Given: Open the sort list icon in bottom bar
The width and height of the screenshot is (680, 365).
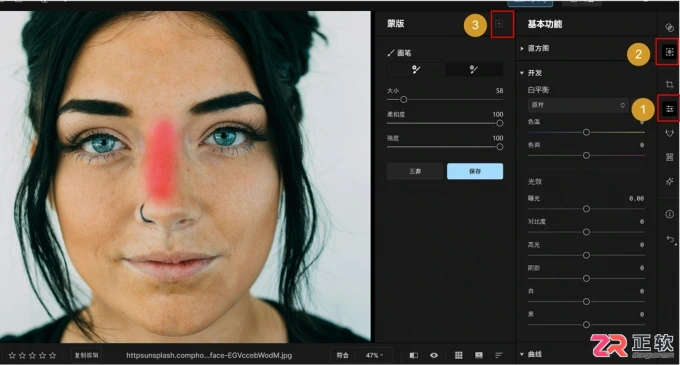Looking at the screenshot, I should (499, 355).
